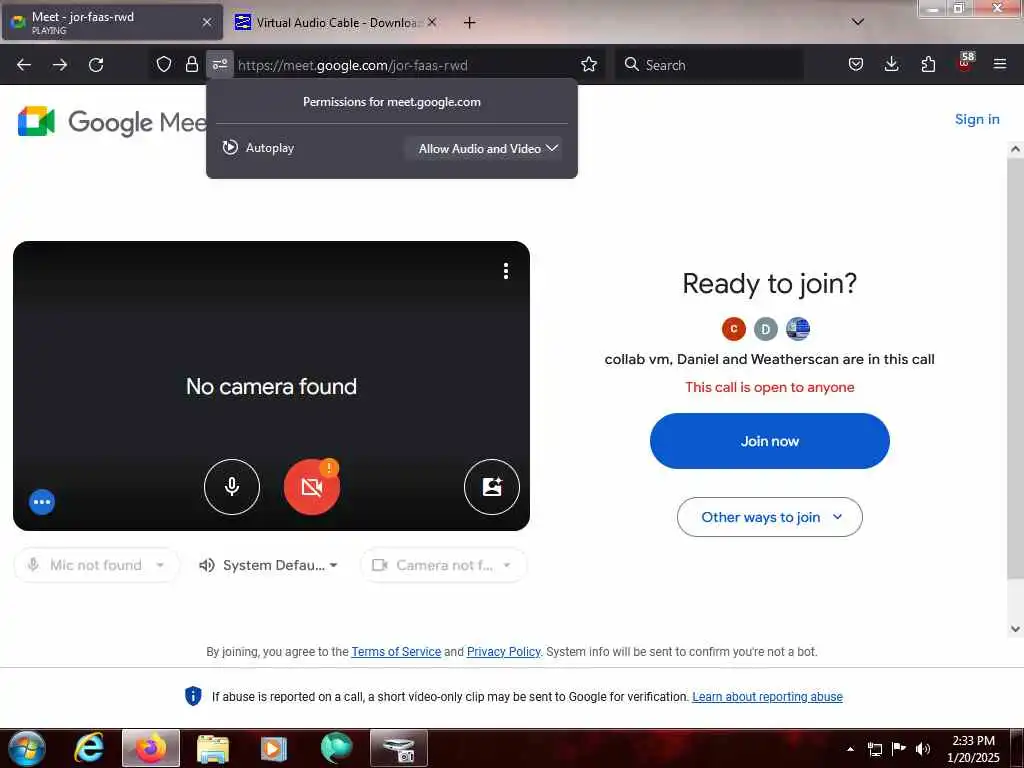Click the Join now button
The image size is (1024, 768).
click(770, 441)
